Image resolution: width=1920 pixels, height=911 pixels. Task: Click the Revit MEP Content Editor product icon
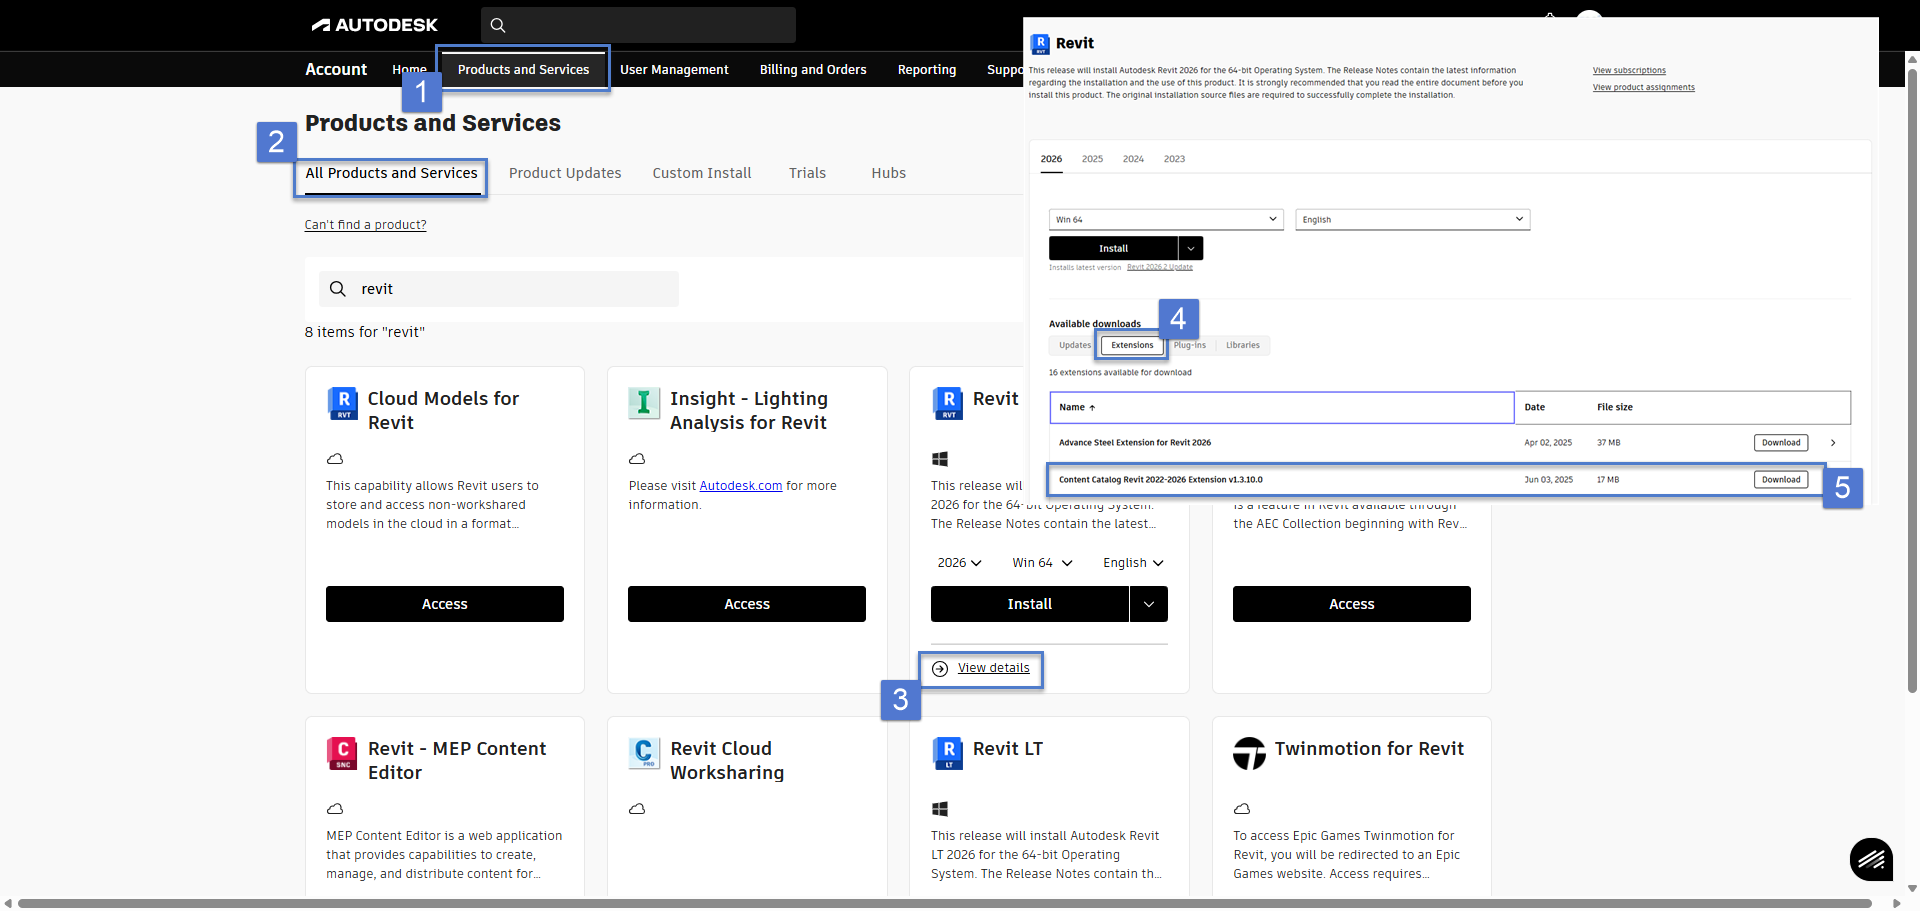(x=343, y=754)
